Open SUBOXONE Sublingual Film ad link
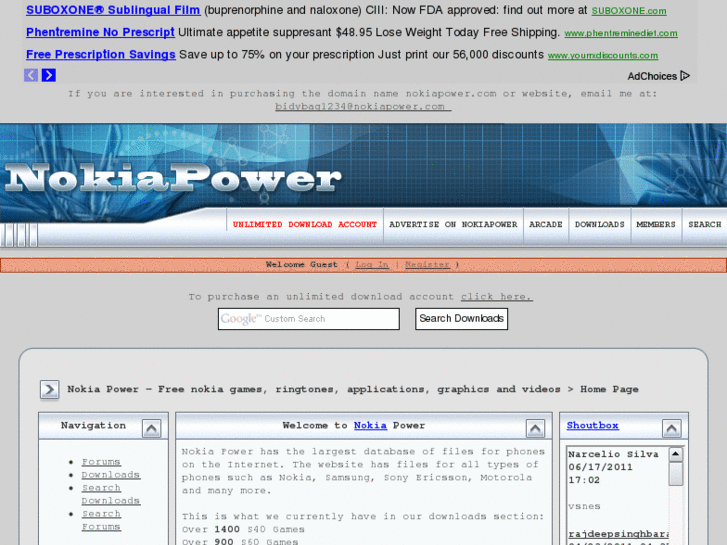Viewport: 727px width, 545px height. point(113,10)
